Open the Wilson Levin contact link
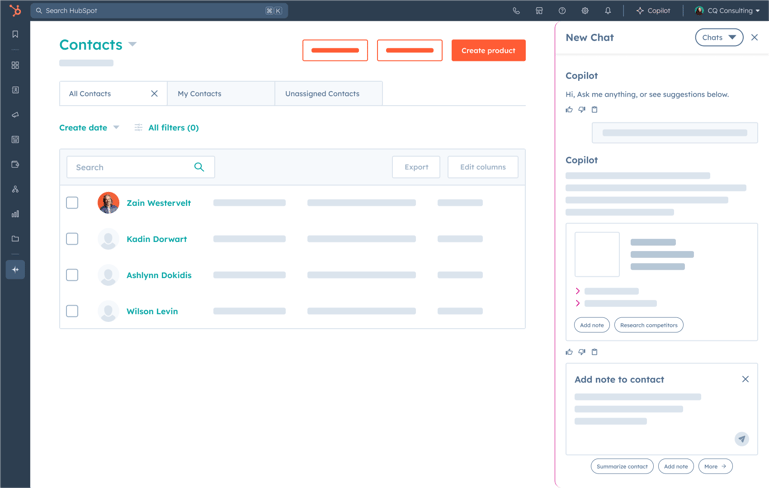 click(x=152, y=311)
